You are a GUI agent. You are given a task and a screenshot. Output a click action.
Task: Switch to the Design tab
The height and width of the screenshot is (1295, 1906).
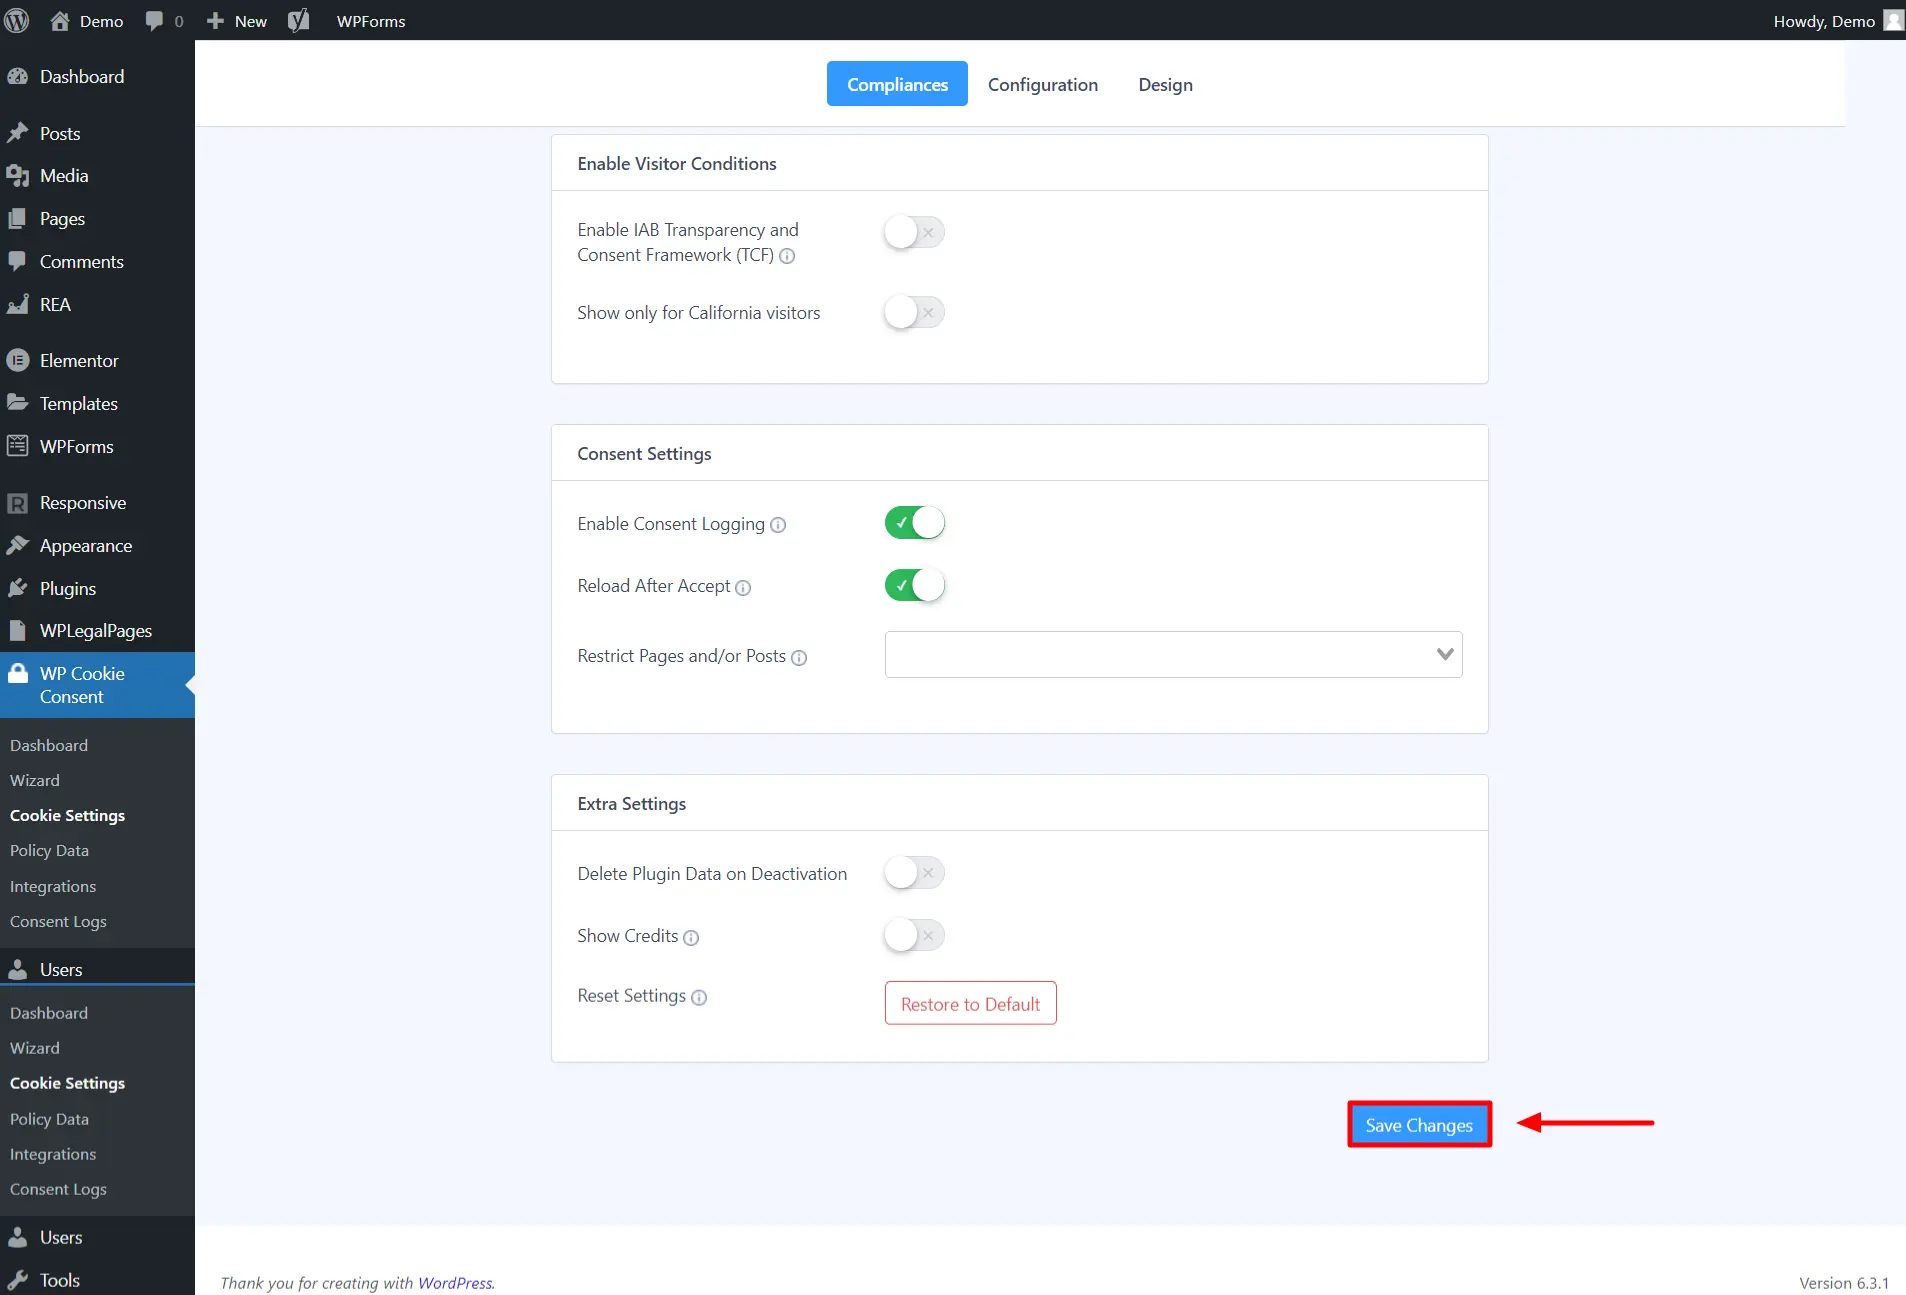(1166, 84)
